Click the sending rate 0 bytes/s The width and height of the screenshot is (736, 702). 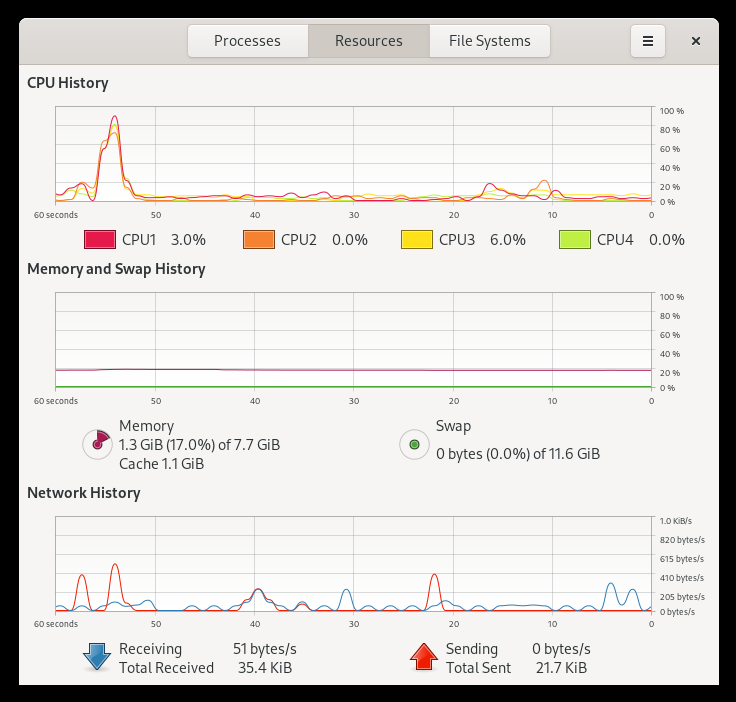(x=561, y=649)
